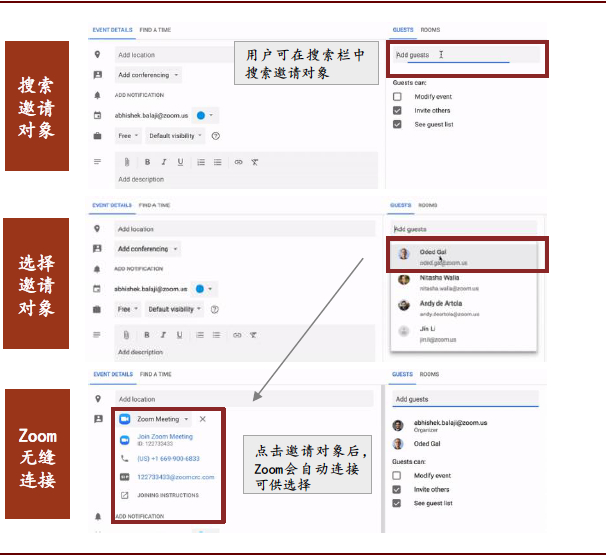Open Add conferencing dropdown in 选择邀请对象 screenshot
611x558 pixels.
click(x=148, y=249)
